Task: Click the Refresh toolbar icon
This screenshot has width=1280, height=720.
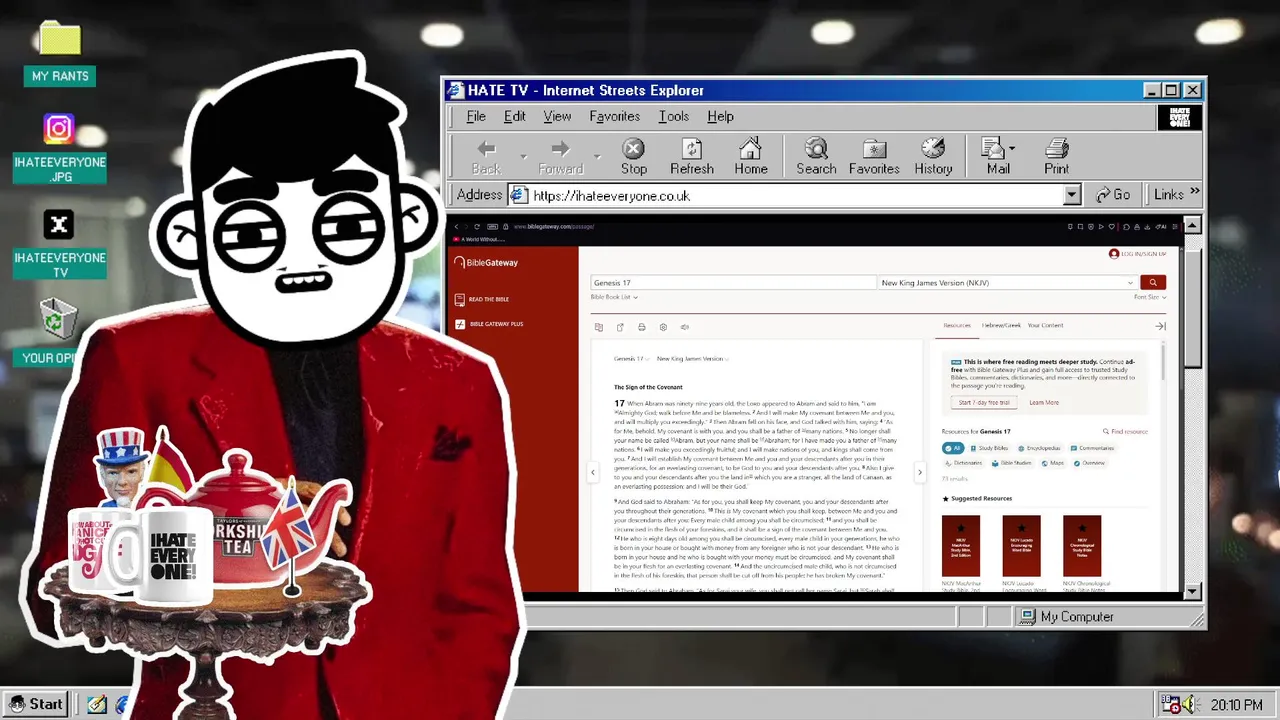Action: (x=692, y=156)
